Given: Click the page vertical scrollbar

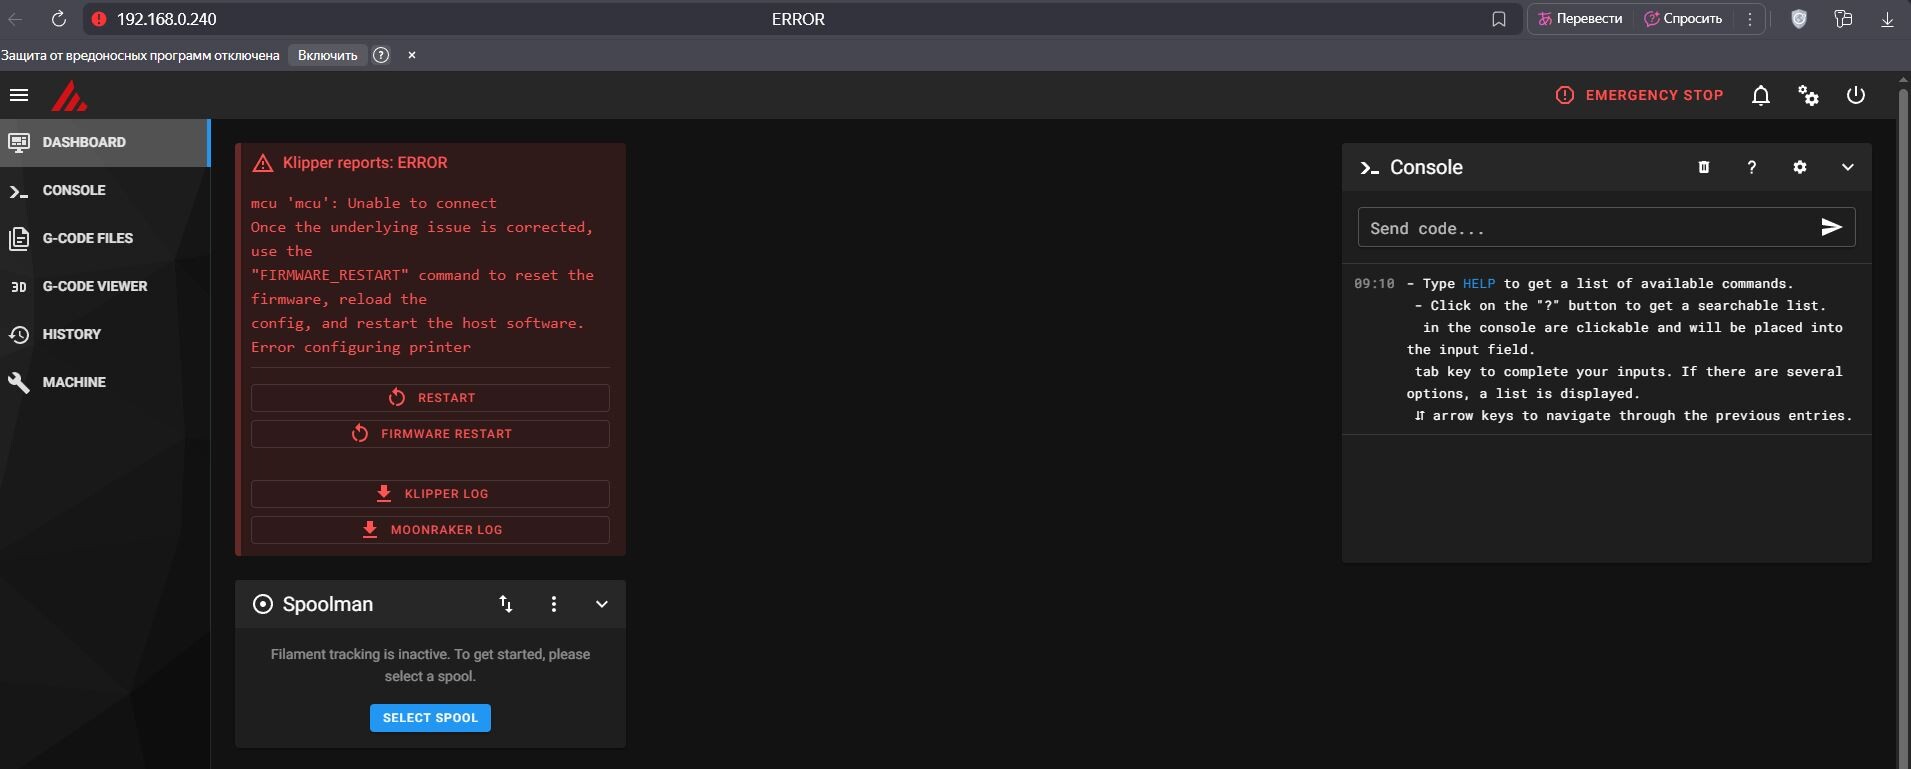Looking at the screenshot, I should pyautogui.click(x=1903, y=420).
